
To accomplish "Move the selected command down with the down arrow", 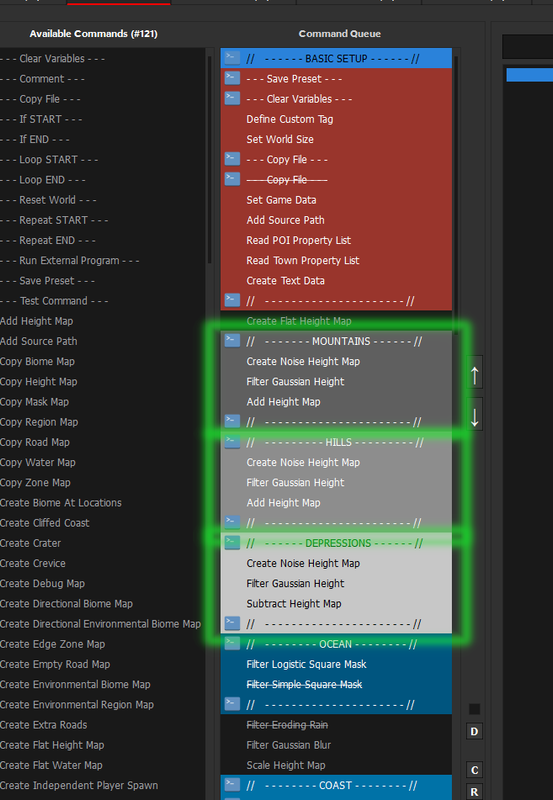I will tap(474, 416).
